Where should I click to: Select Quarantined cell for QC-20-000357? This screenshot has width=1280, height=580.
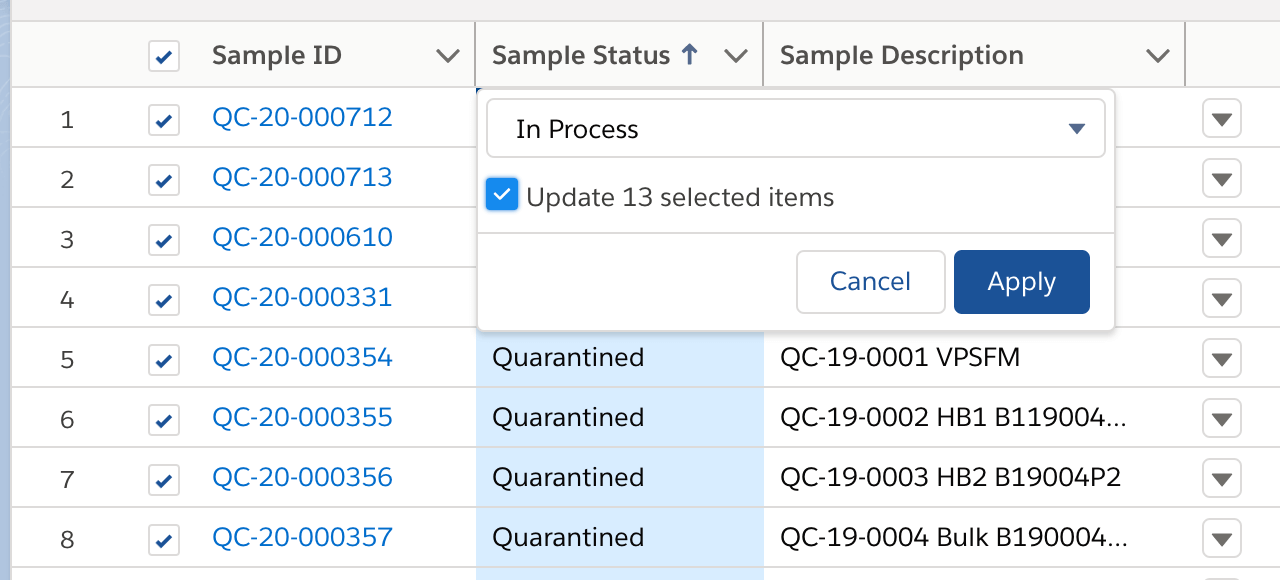tap(620, 538)
